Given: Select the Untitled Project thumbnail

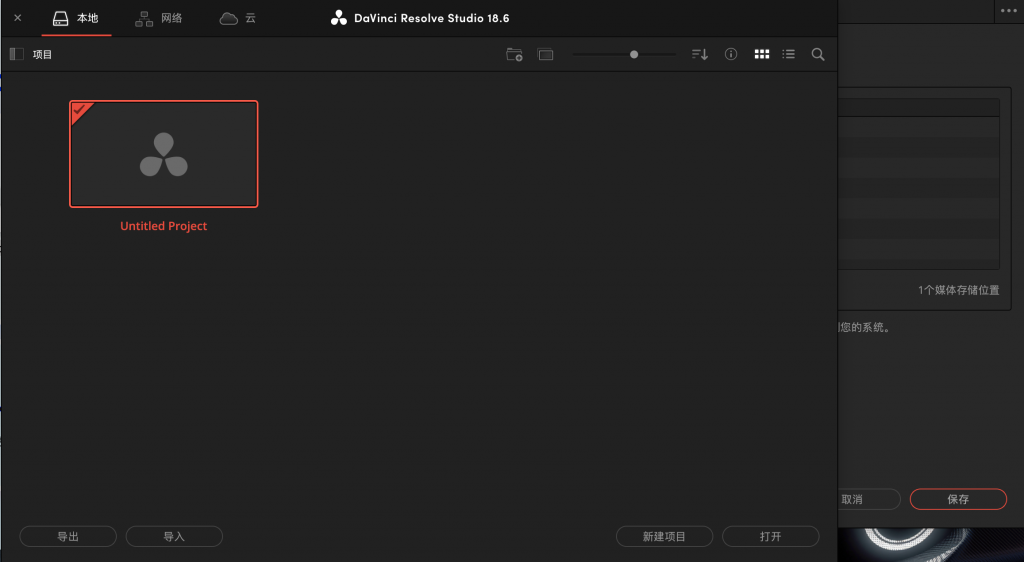Looking at the screenshot, I should (164, 154).
